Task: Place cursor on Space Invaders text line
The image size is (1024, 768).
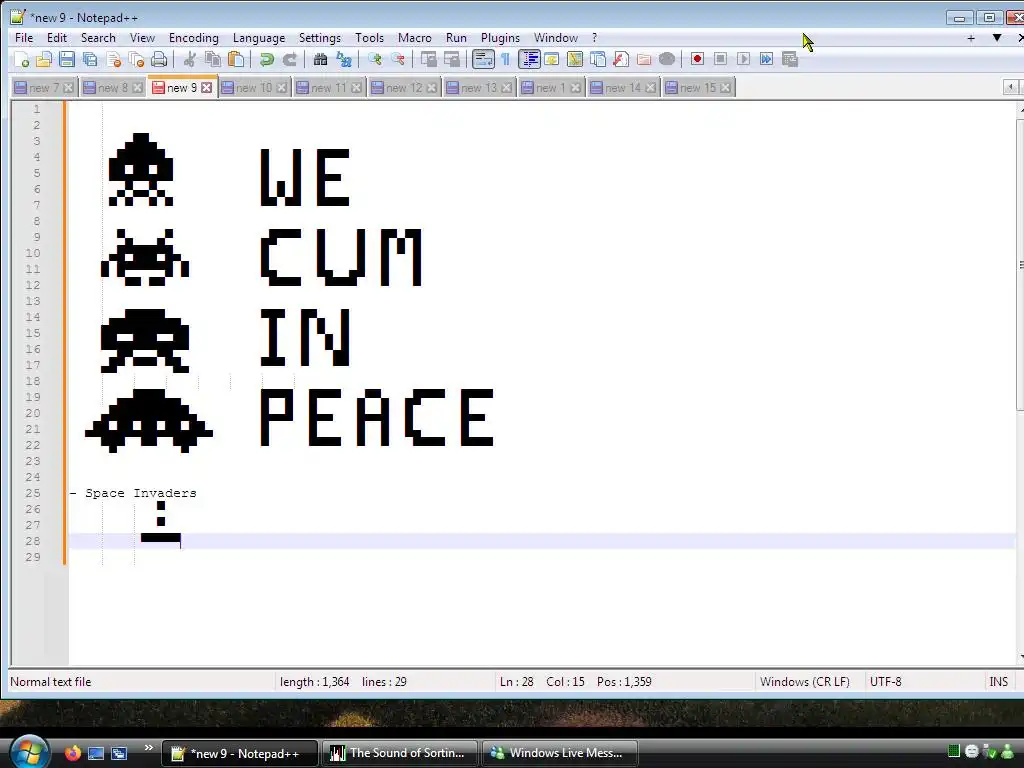Action: point(140,493)
